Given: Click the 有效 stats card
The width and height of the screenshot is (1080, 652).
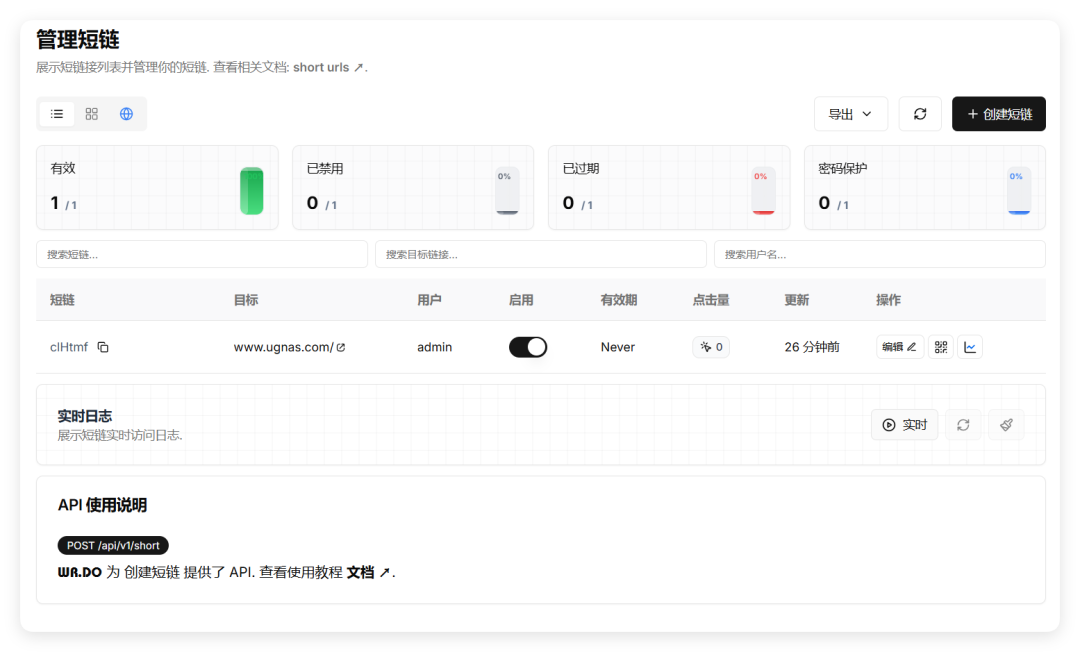Looking at the screenshot, I should [157, 187].
